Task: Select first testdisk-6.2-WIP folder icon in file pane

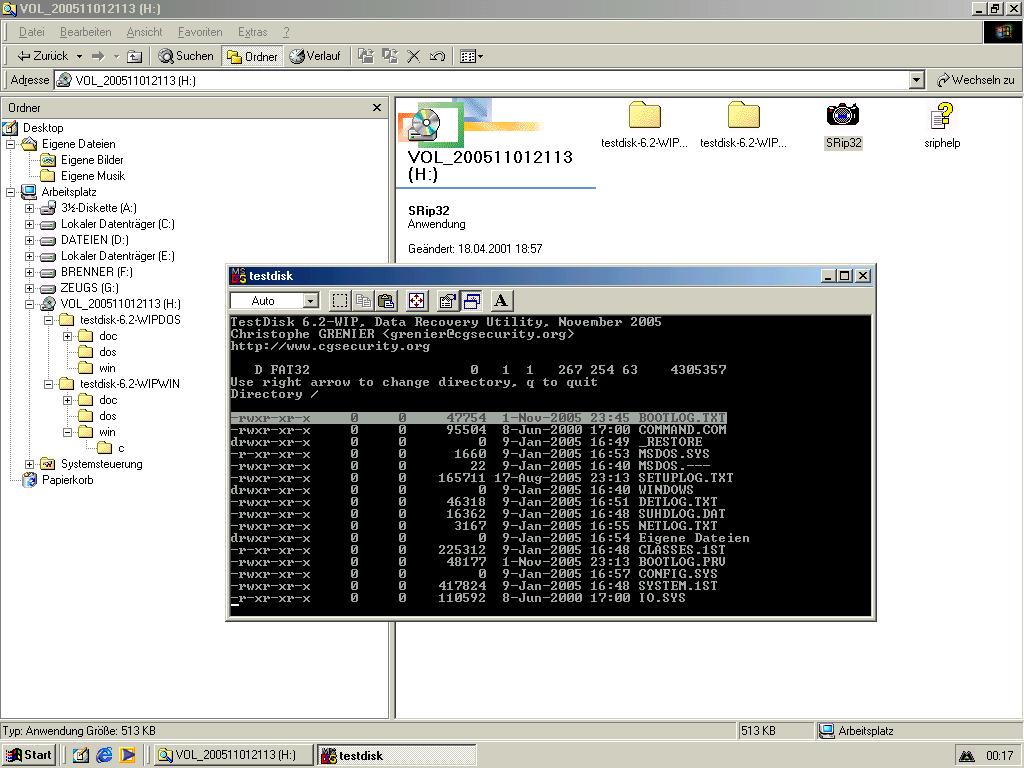Action: 645,115
